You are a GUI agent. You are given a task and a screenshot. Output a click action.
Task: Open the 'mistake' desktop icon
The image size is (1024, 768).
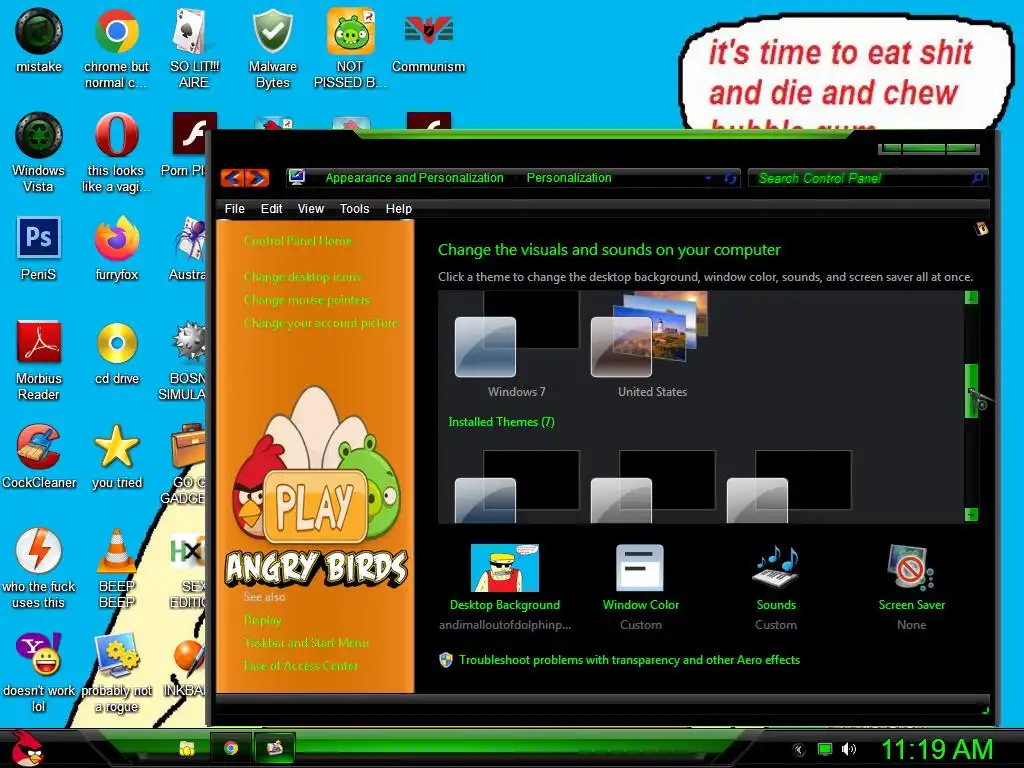(x=39, y=40)
